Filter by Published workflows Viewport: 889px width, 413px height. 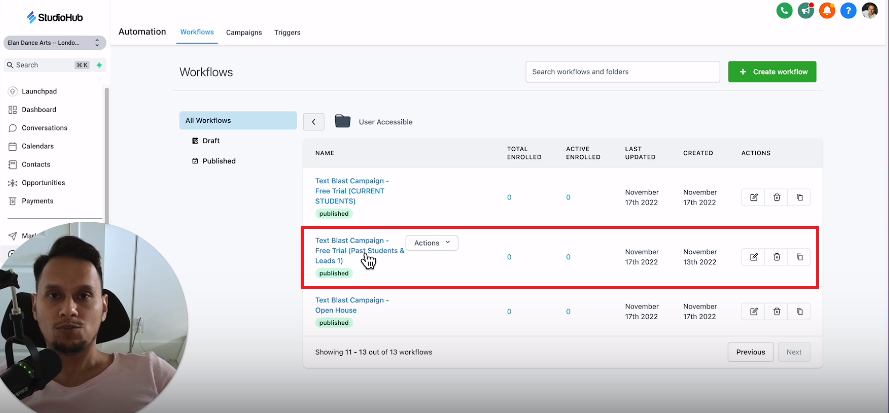tap(214, 161)
